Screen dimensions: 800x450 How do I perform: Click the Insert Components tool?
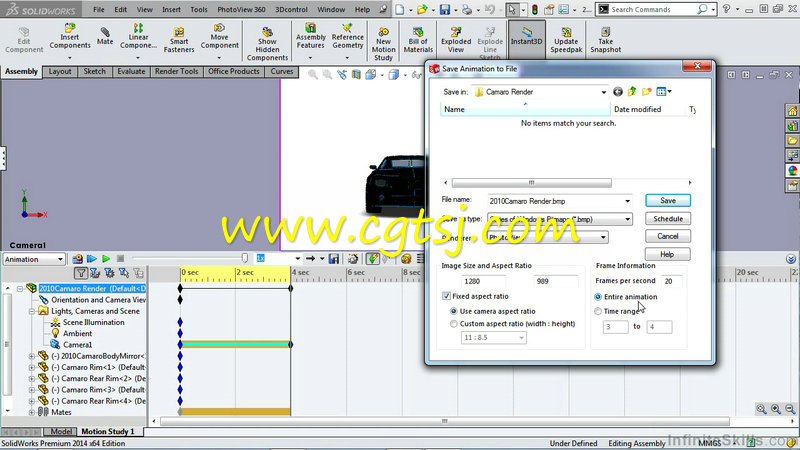[70, 37]
